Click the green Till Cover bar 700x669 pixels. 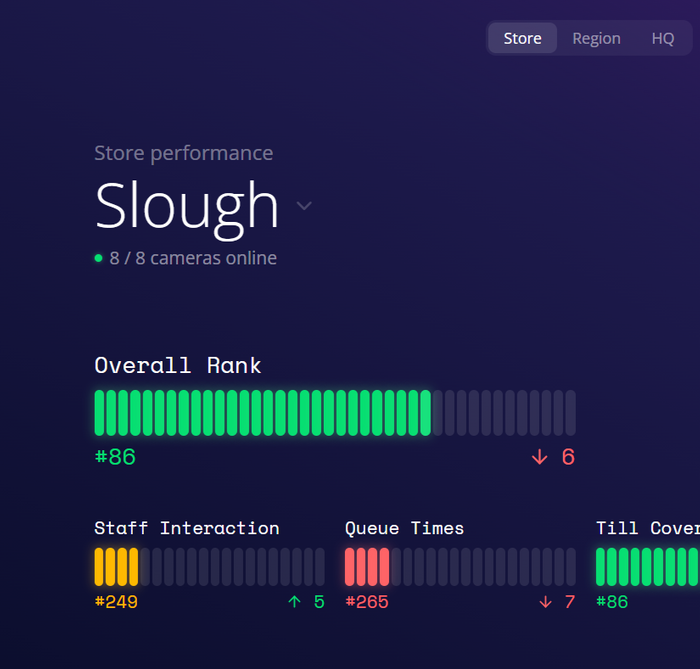pos(647,566)
